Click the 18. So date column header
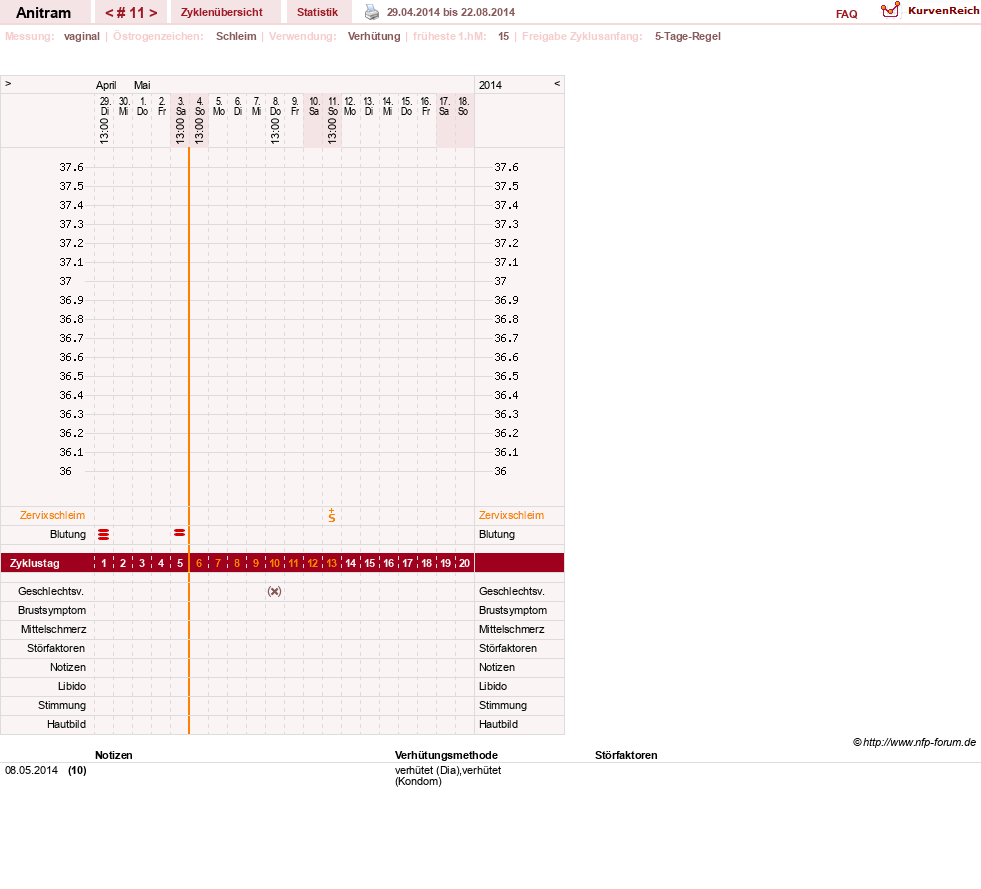Image resolution: width=981 pixels, height=889 pixels. 463,106
